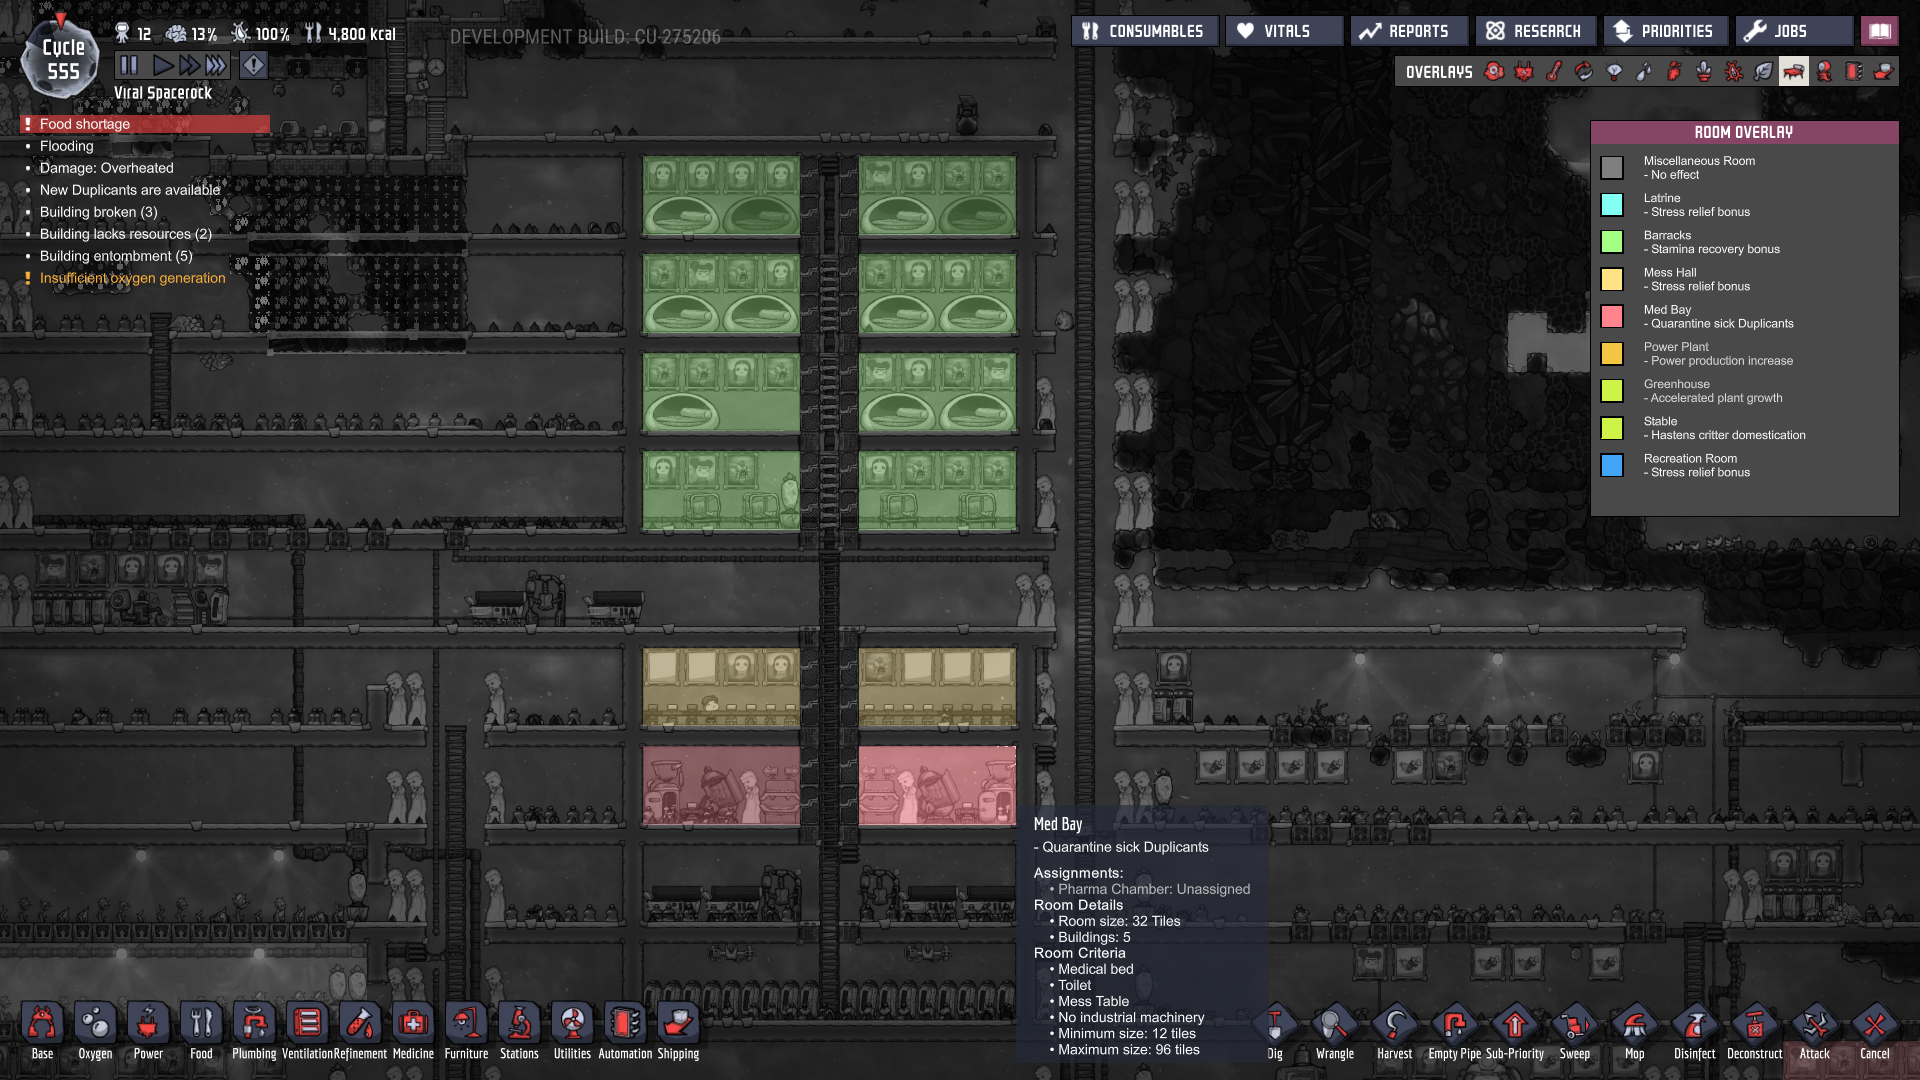The height and width of the screenshot is (1080, 1920).
Task: Toggle red alert button
Action: tap(254, 66)
